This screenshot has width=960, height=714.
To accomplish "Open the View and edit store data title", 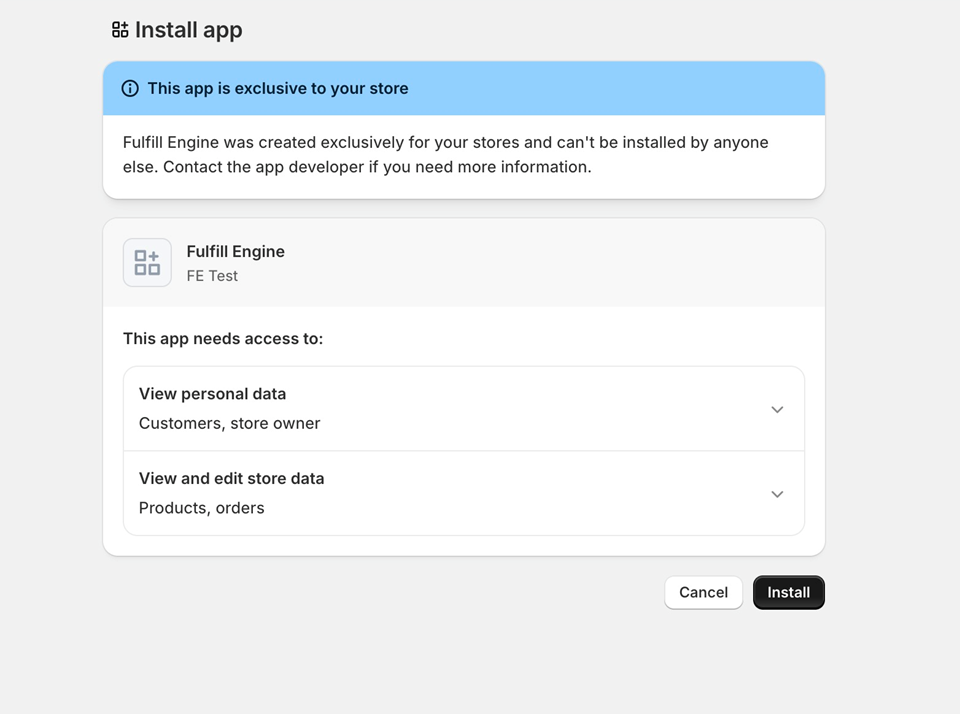I will pos(231,478).
